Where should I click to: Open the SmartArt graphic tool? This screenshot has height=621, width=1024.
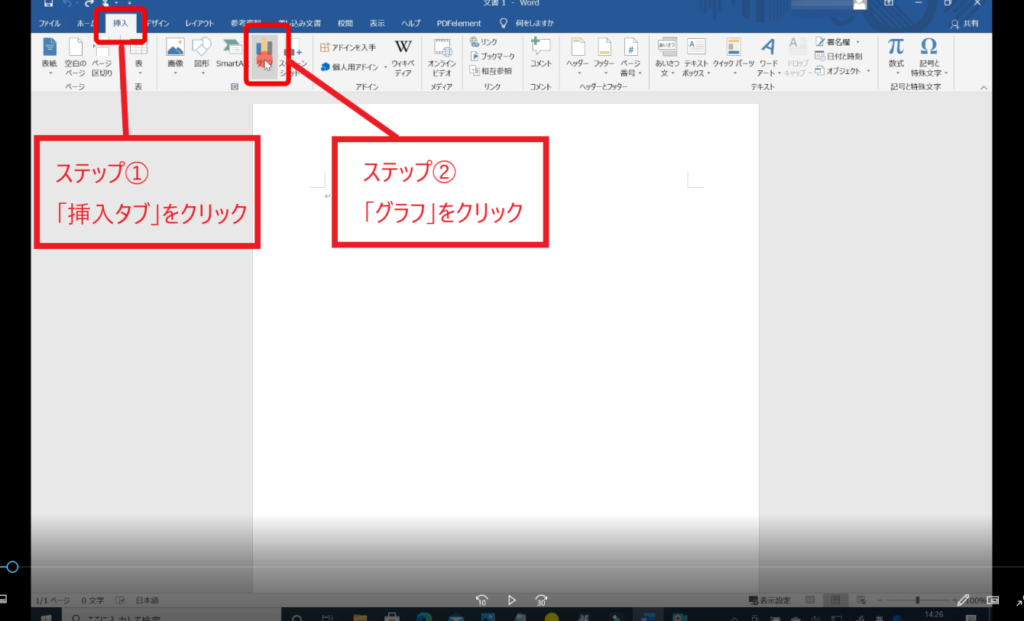tap(231, 53)
